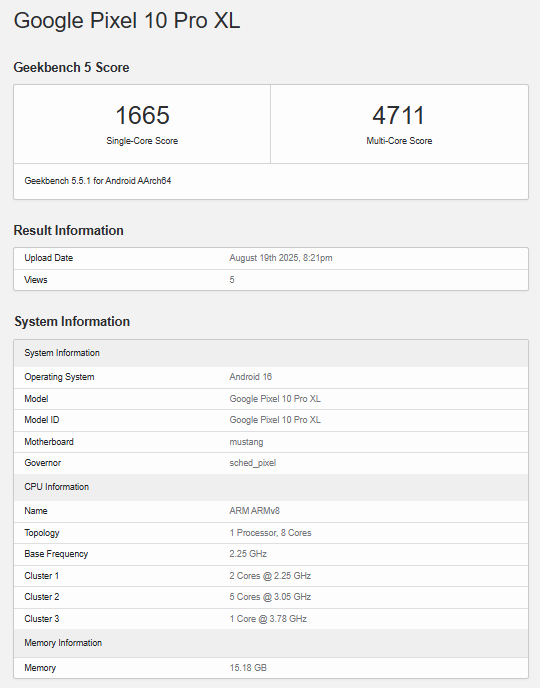Viewport: 540px width, 688px height.
Task: Click the Cluster 2 value 5 Cores @ 3.05 GHz
Action: pyautogui.click(x=270, y=597)
